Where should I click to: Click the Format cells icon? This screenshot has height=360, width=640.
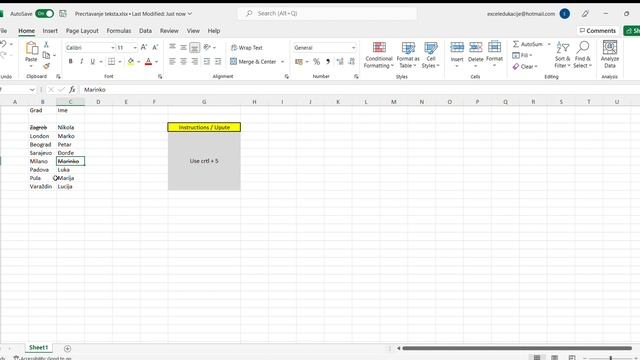coord(494,47)
